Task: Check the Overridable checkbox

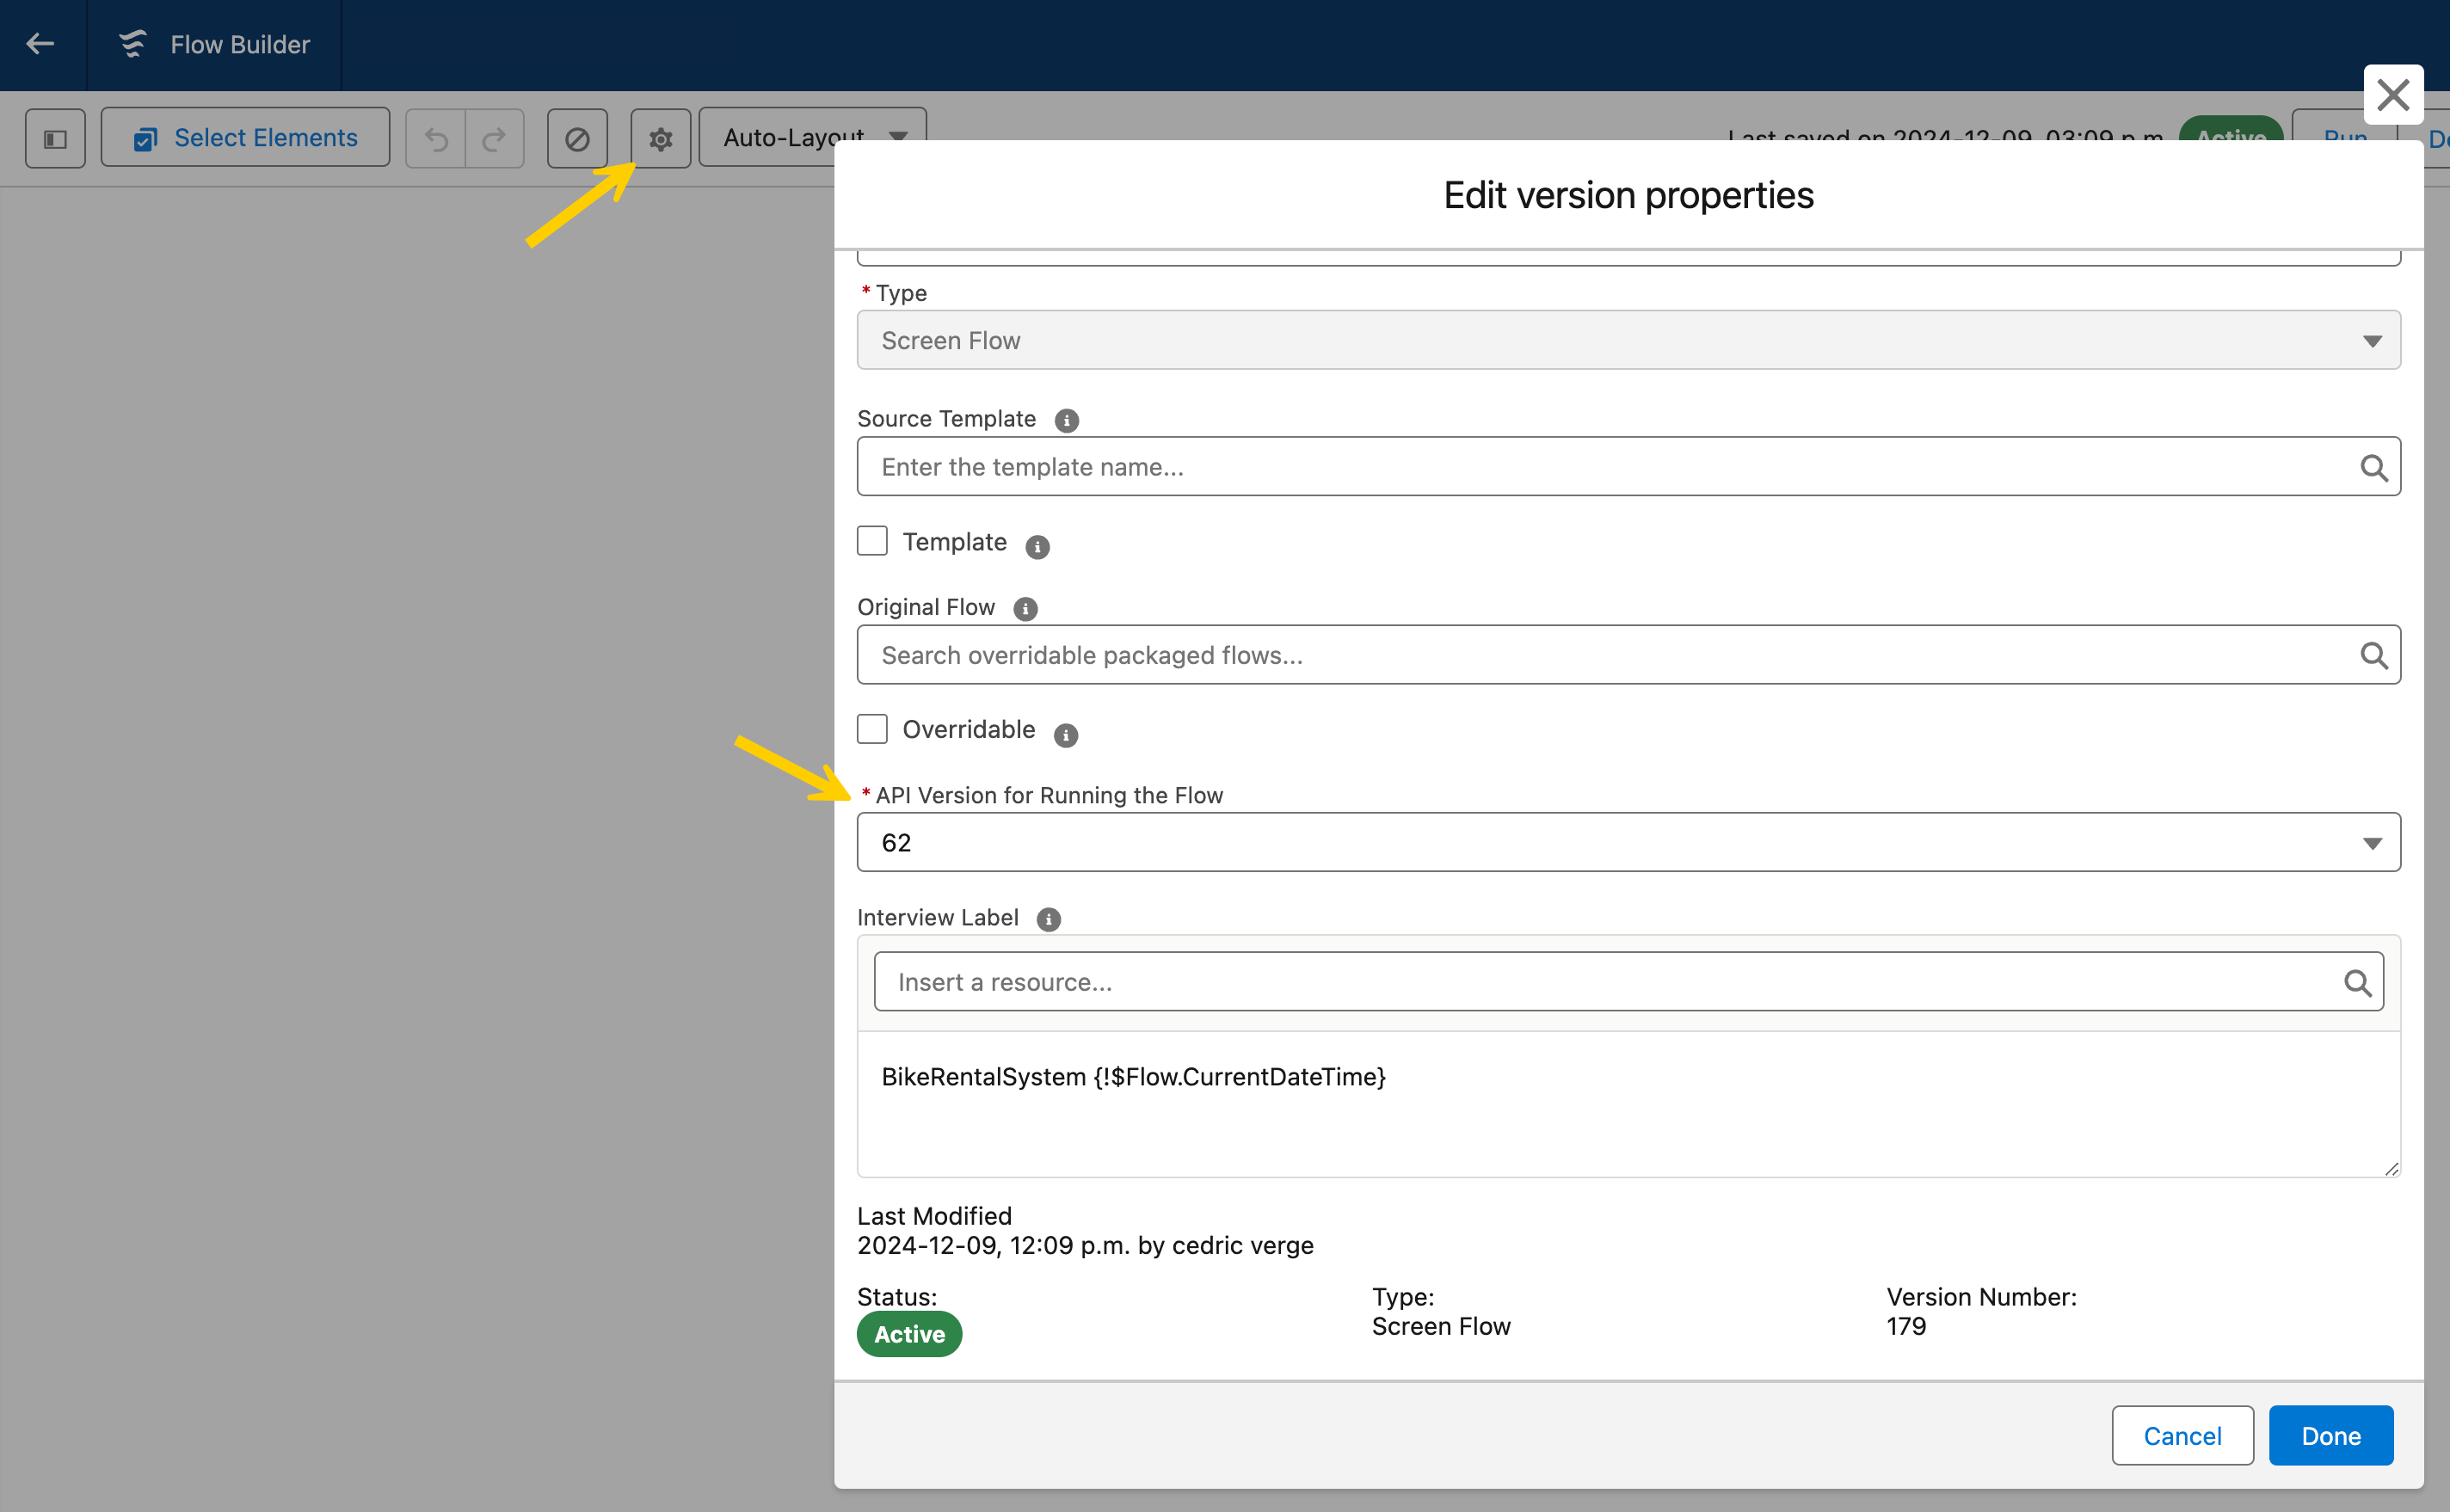Action: tap(872, 729)
